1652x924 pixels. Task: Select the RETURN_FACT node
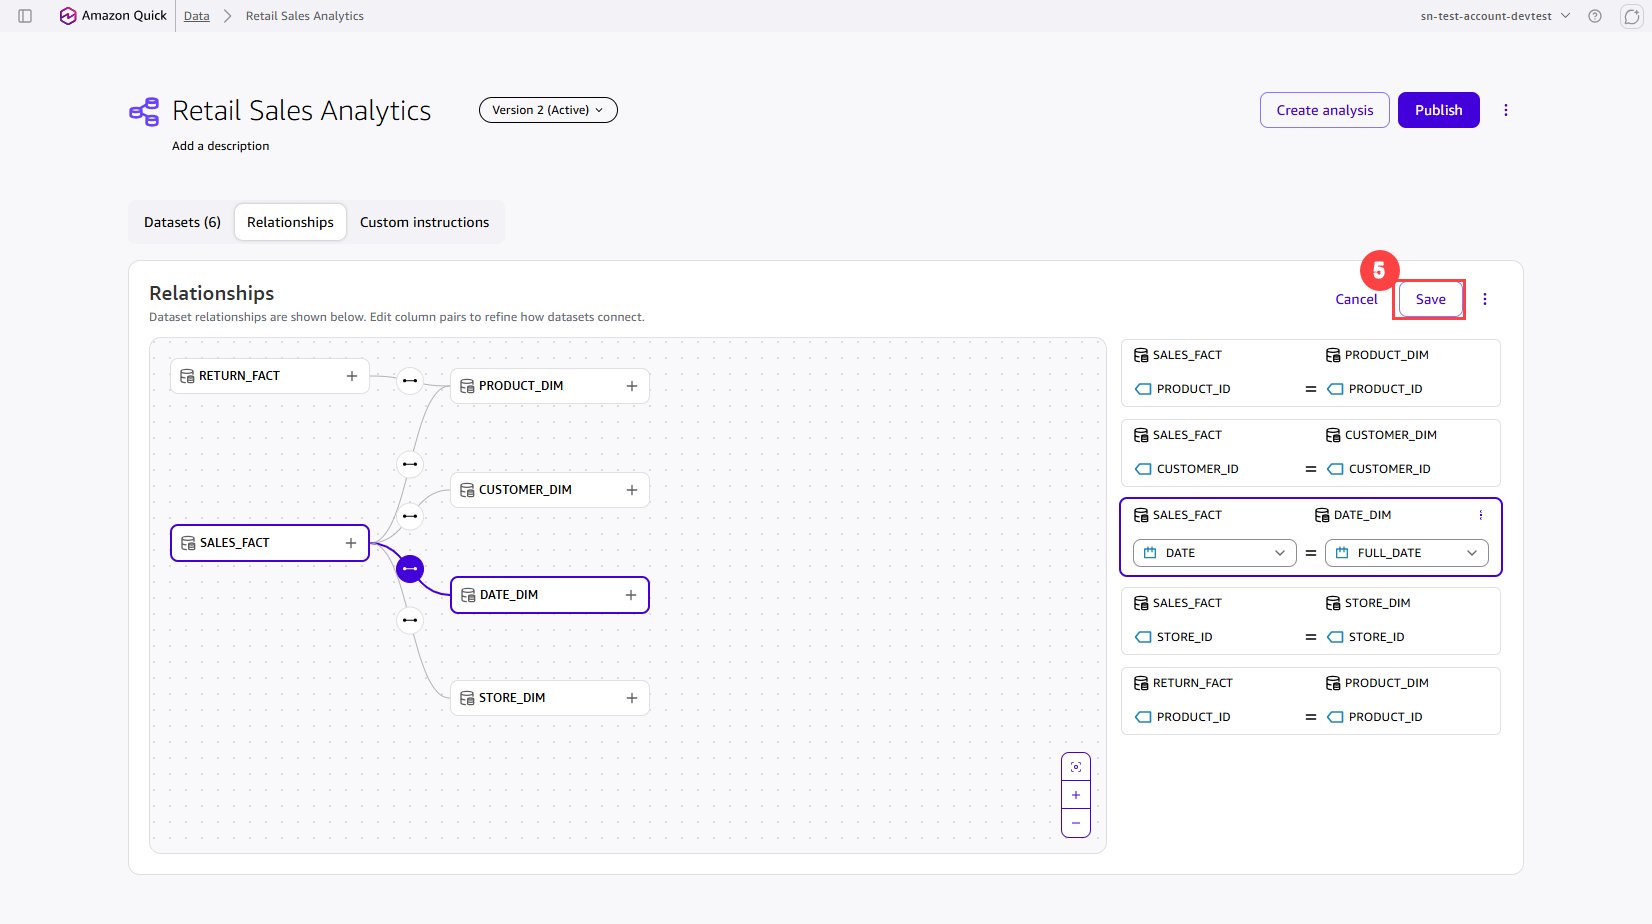pyautogui.click(x=269, y=376)
